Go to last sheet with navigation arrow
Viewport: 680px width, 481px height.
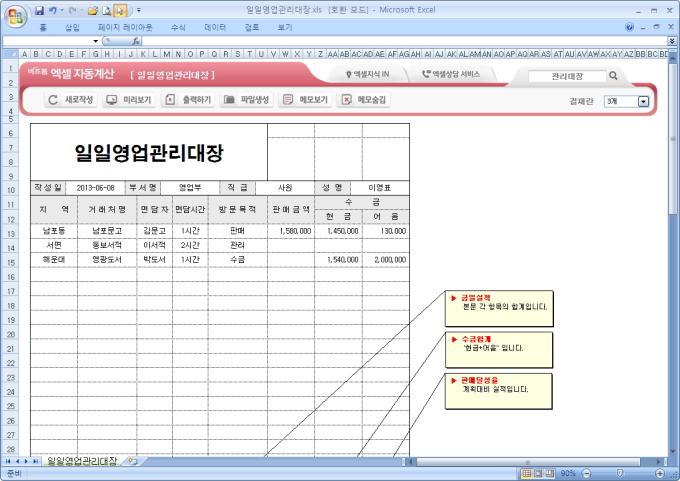click(35, 461)
